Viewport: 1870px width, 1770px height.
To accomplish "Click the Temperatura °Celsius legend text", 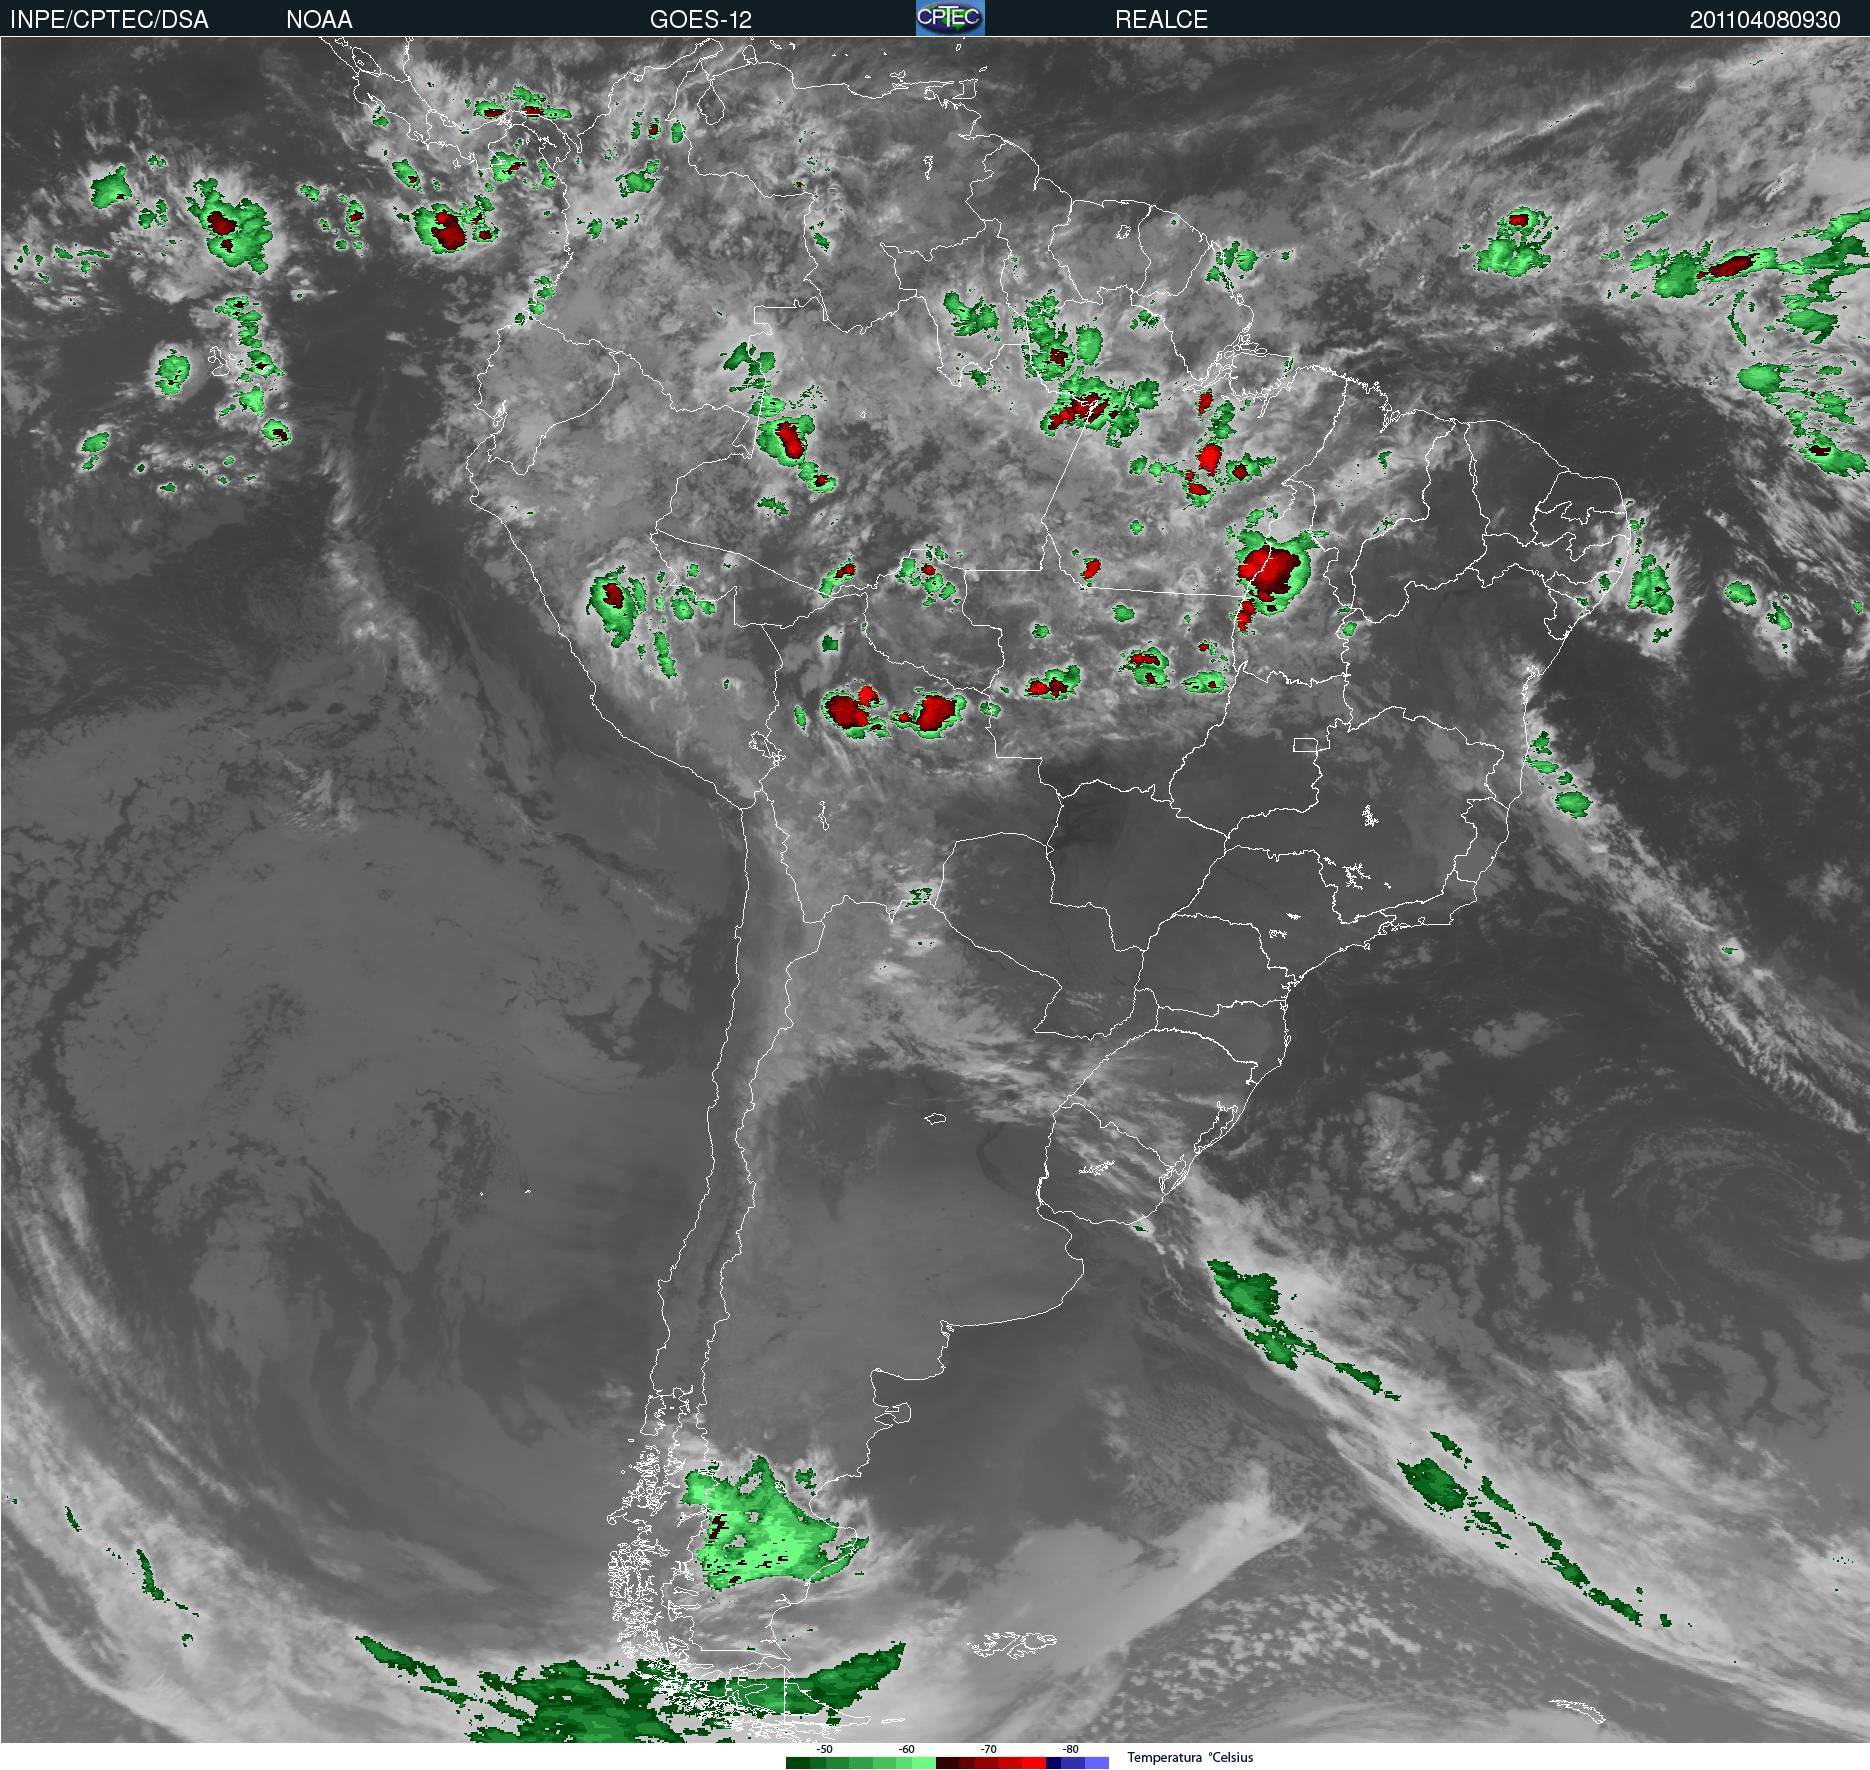I will [1190, 1757].
